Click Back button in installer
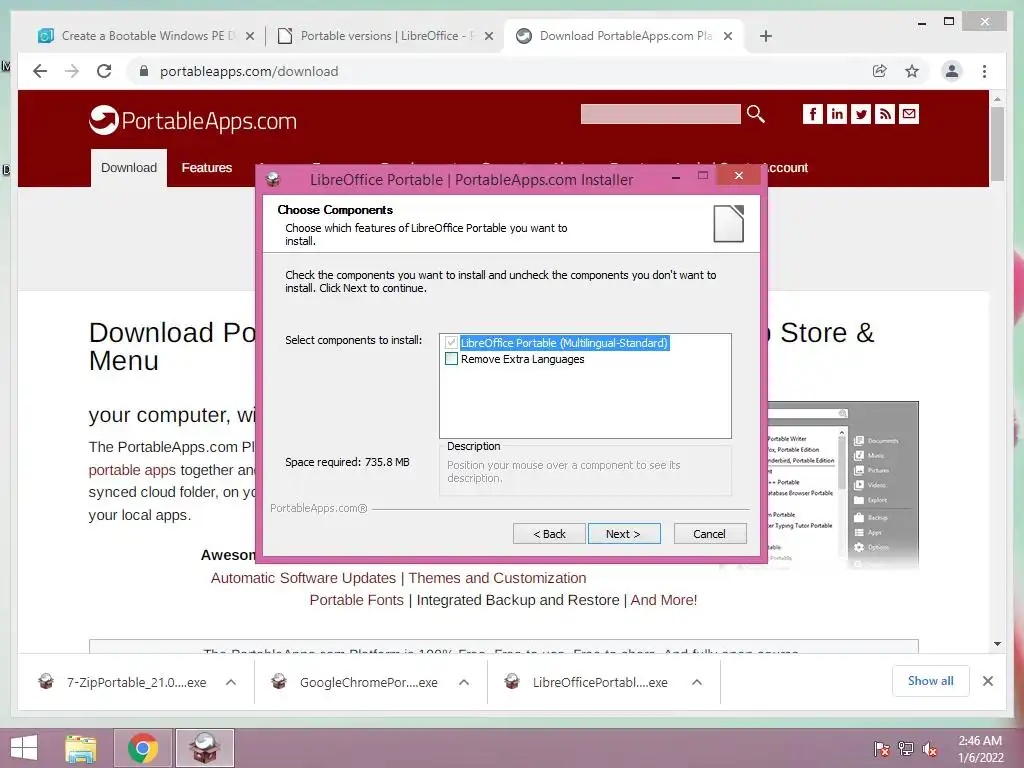The width and height of the screenshot is (1024, 768). [x=549, y=534]
